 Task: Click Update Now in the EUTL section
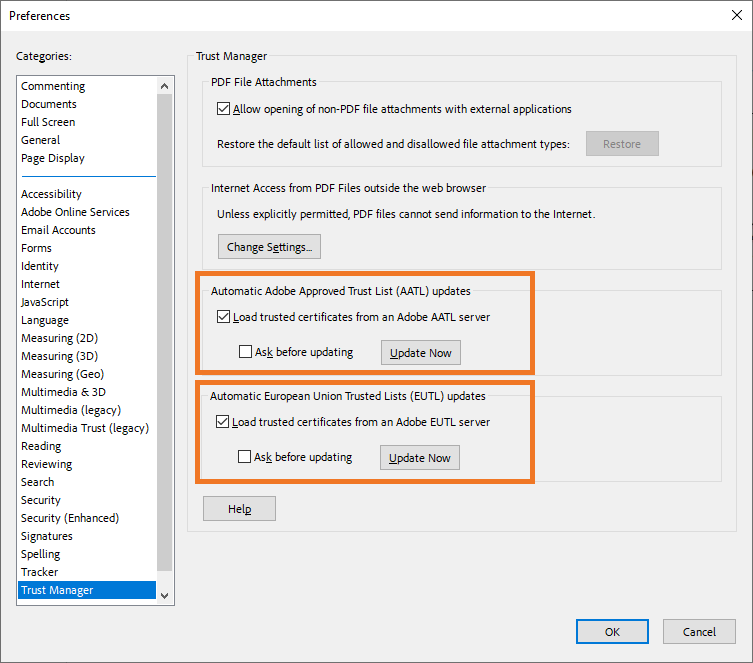pyautogui.click(x=420, y=458)
